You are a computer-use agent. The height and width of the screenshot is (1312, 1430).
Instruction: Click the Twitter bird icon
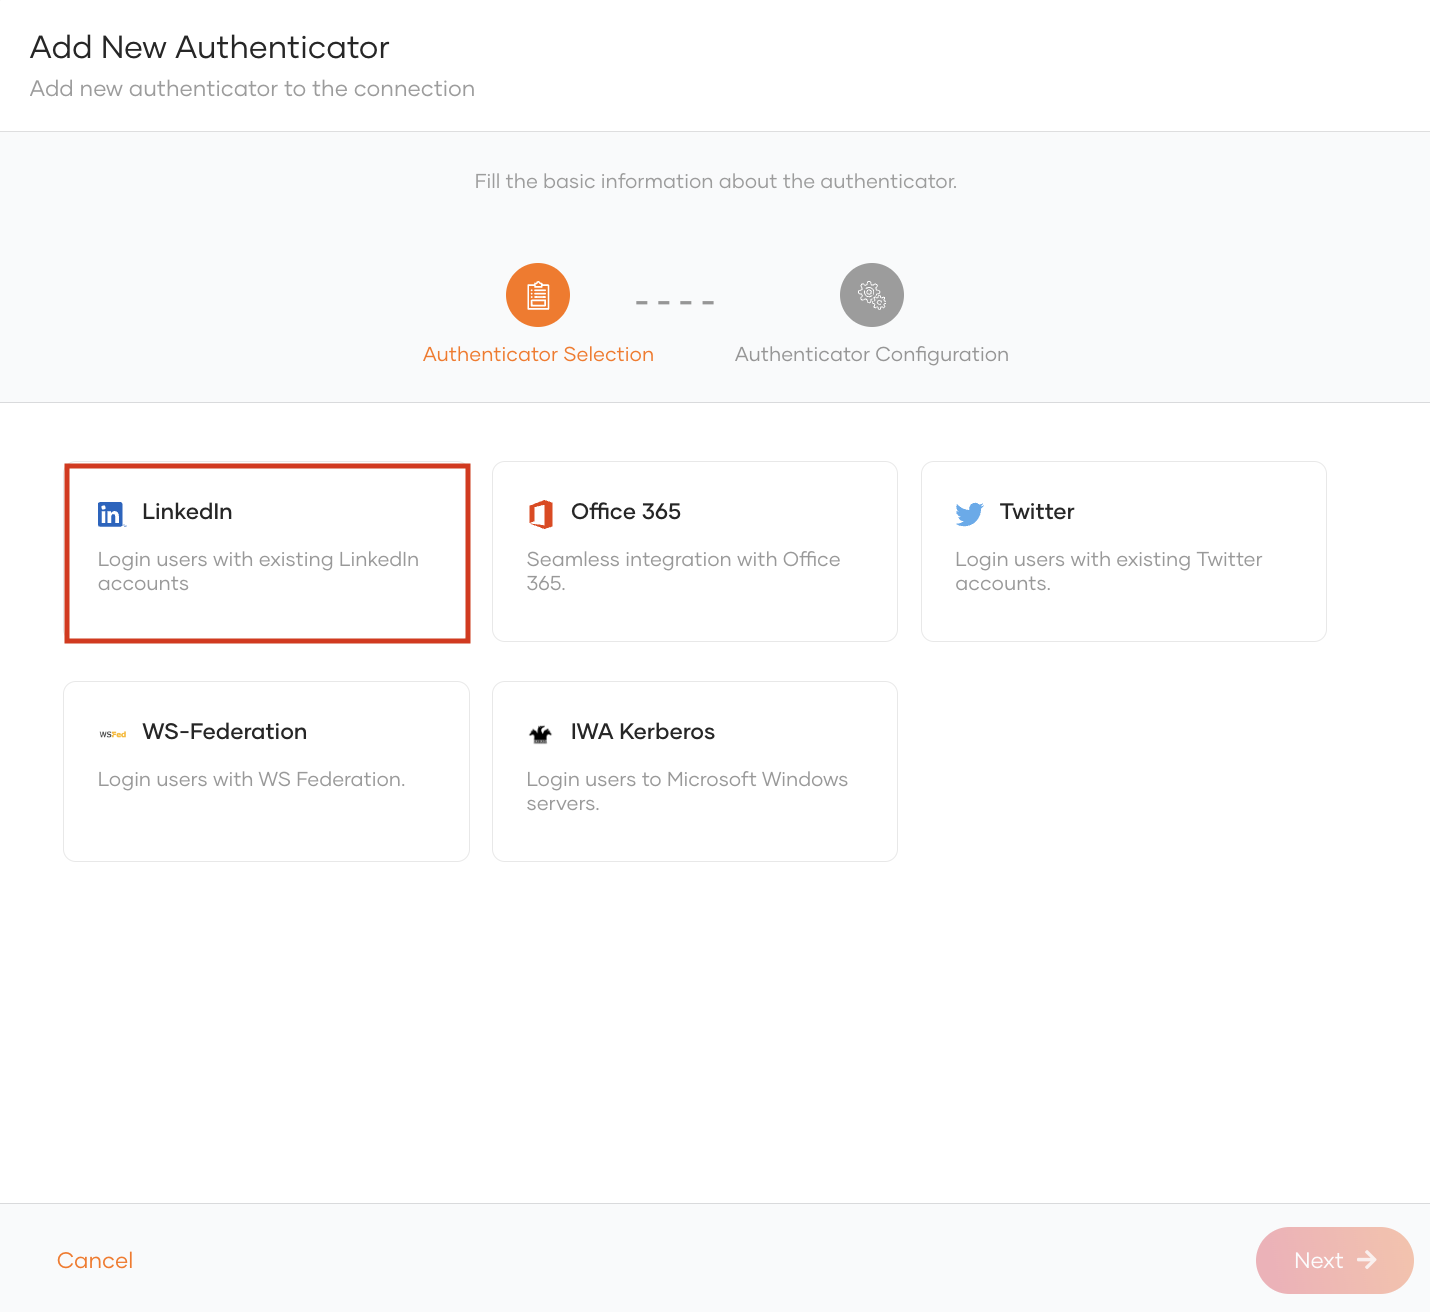click(x=969, y=514)
